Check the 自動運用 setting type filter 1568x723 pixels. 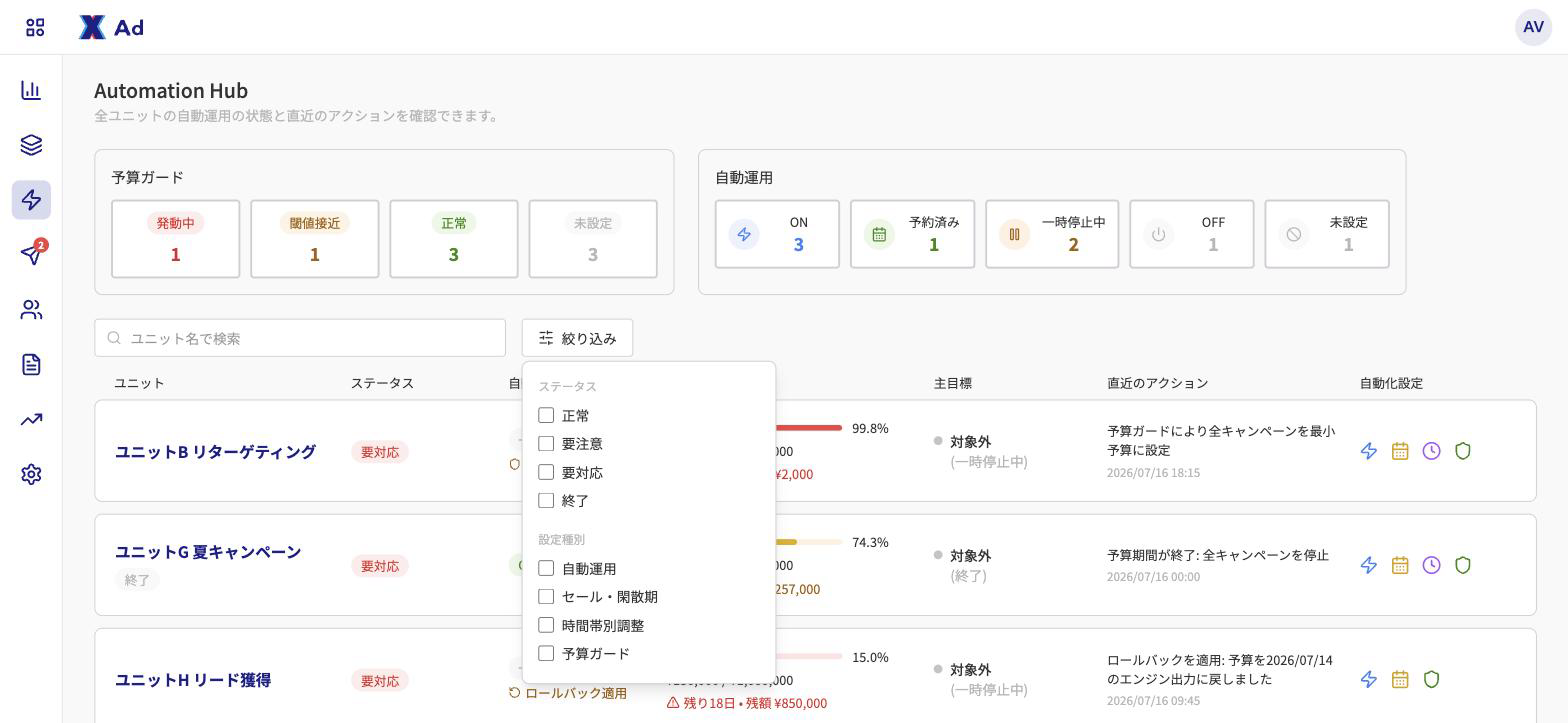pyautogui.click(x=546, y=568)
